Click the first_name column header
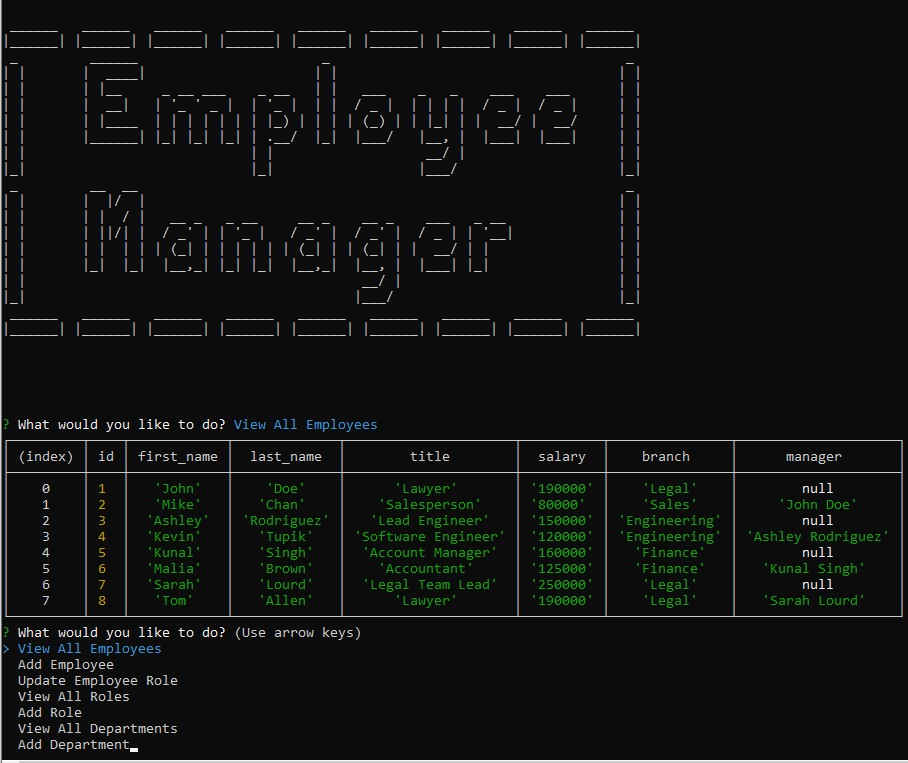 coord(178,457)
